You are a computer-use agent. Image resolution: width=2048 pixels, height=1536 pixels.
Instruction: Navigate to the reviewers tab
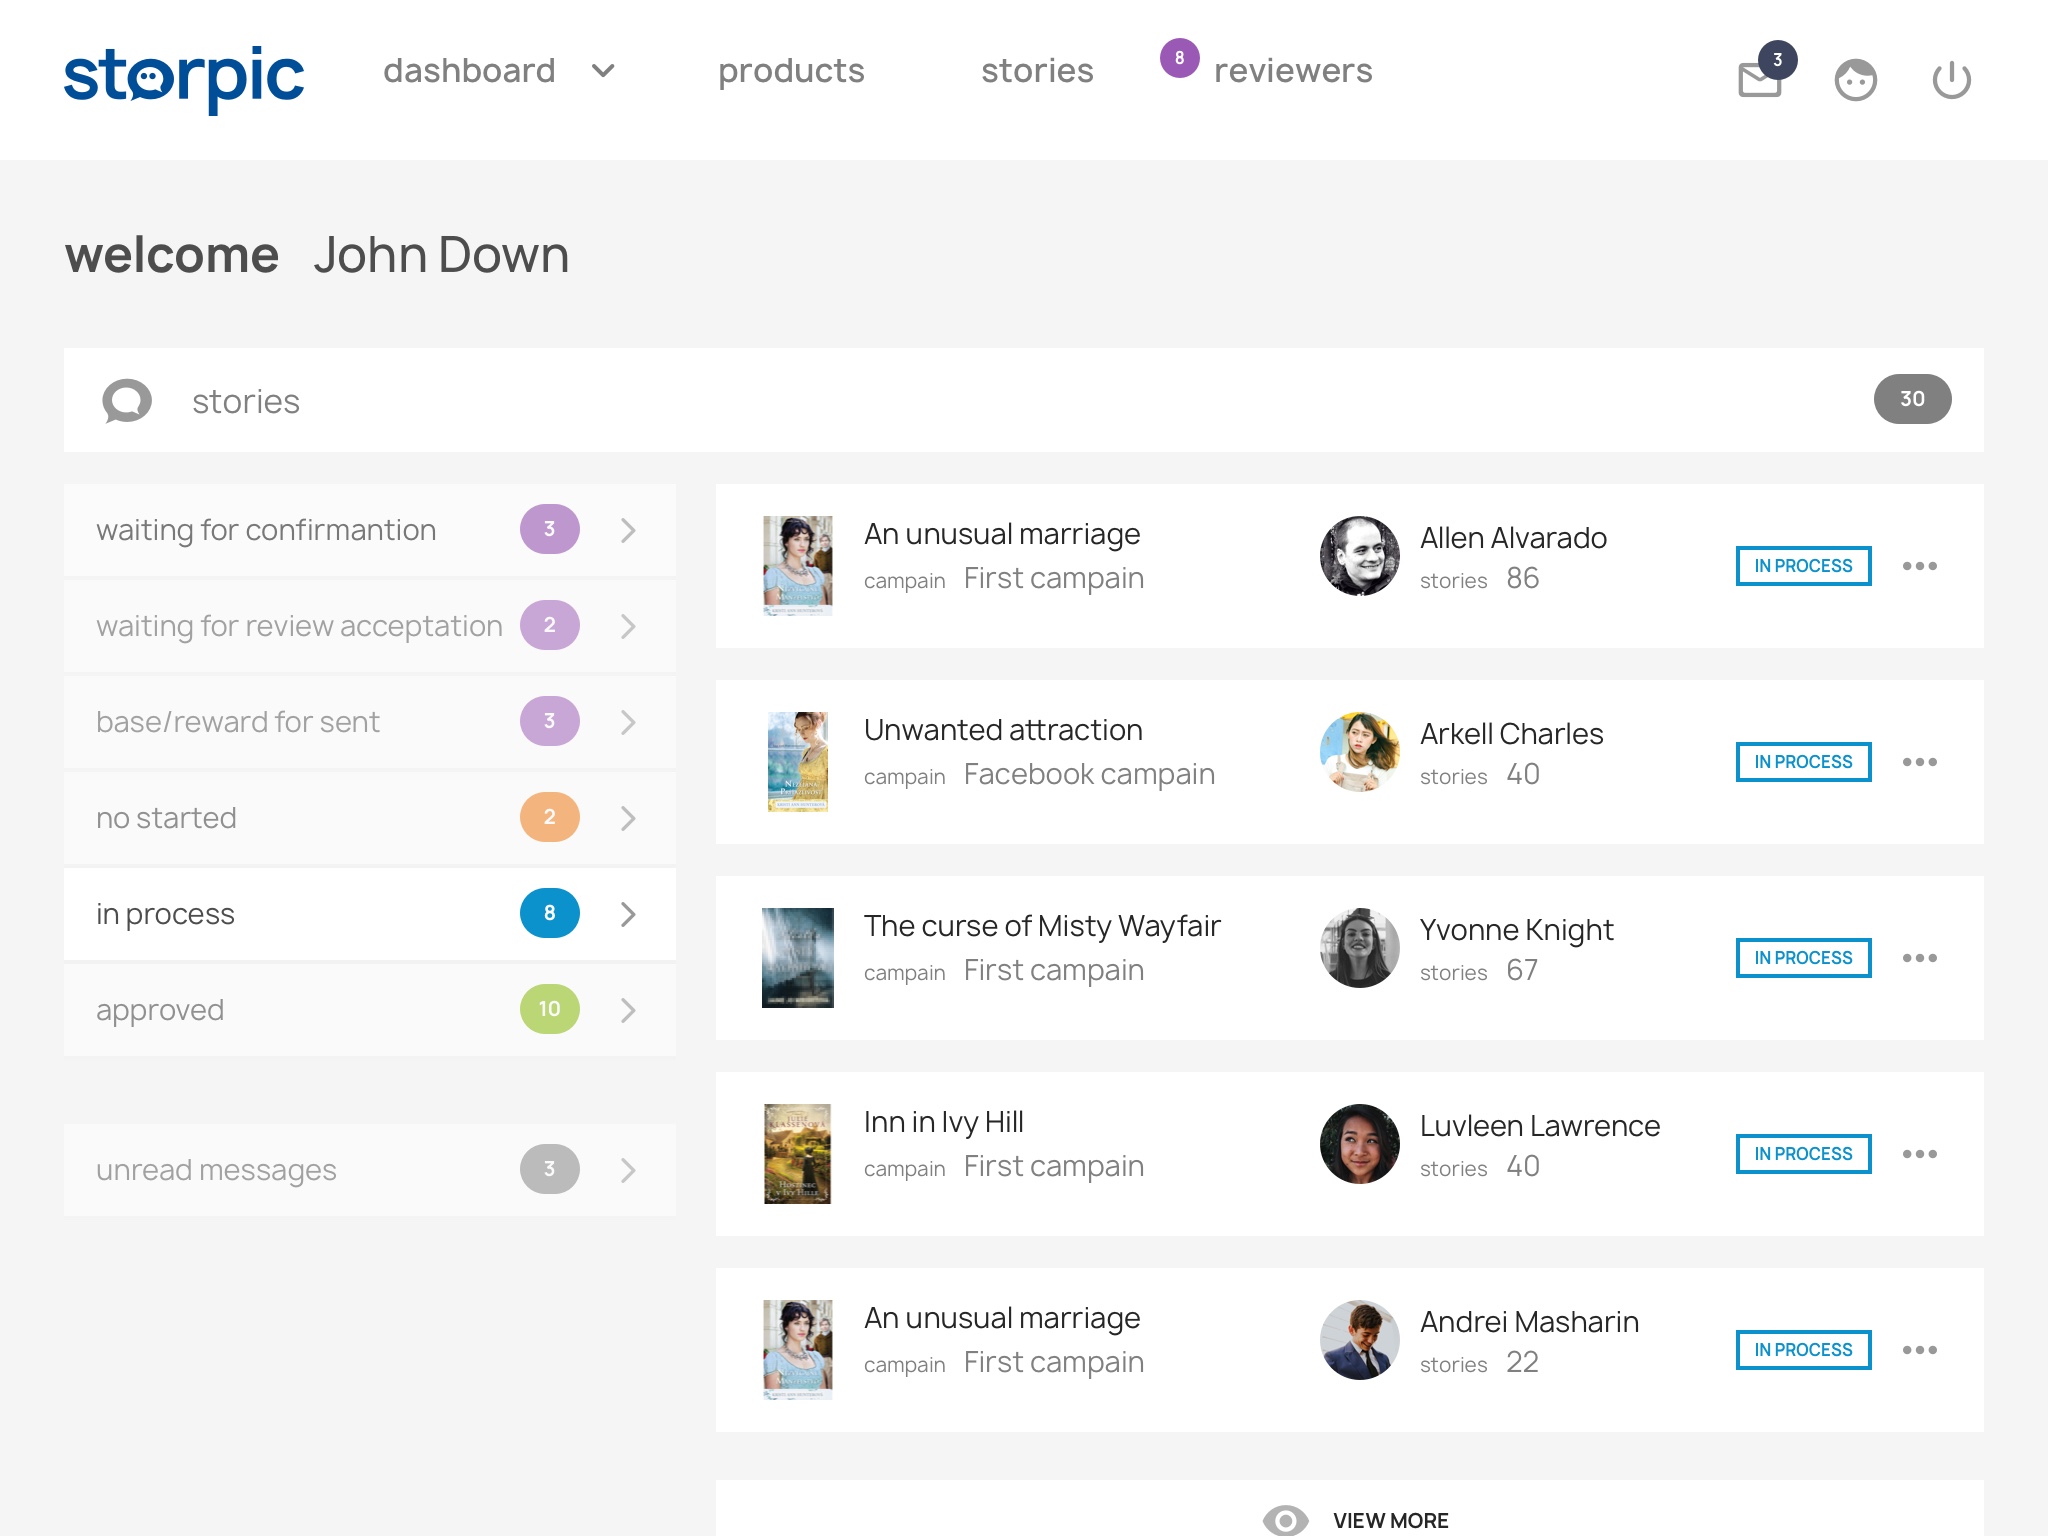point(1297,69)
